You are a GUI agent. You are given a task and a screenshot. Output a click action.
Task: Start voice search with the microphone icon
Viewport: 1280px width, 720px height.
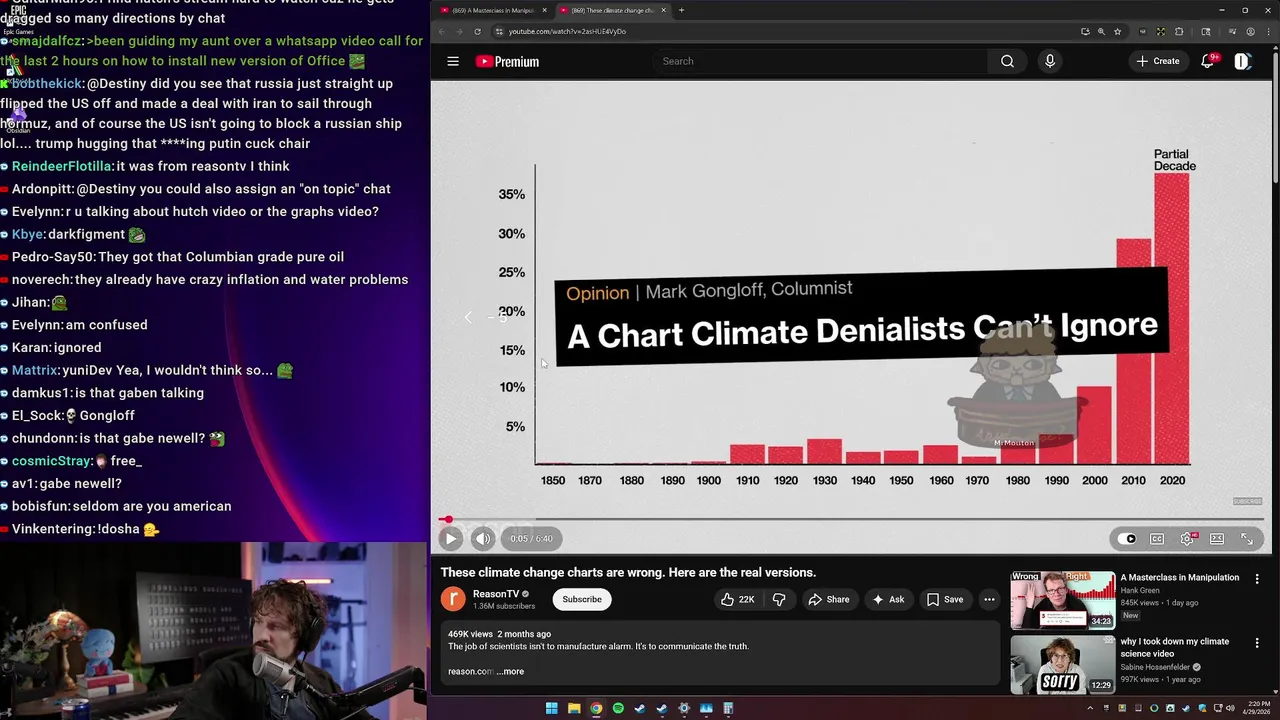tap(1049, 61)
